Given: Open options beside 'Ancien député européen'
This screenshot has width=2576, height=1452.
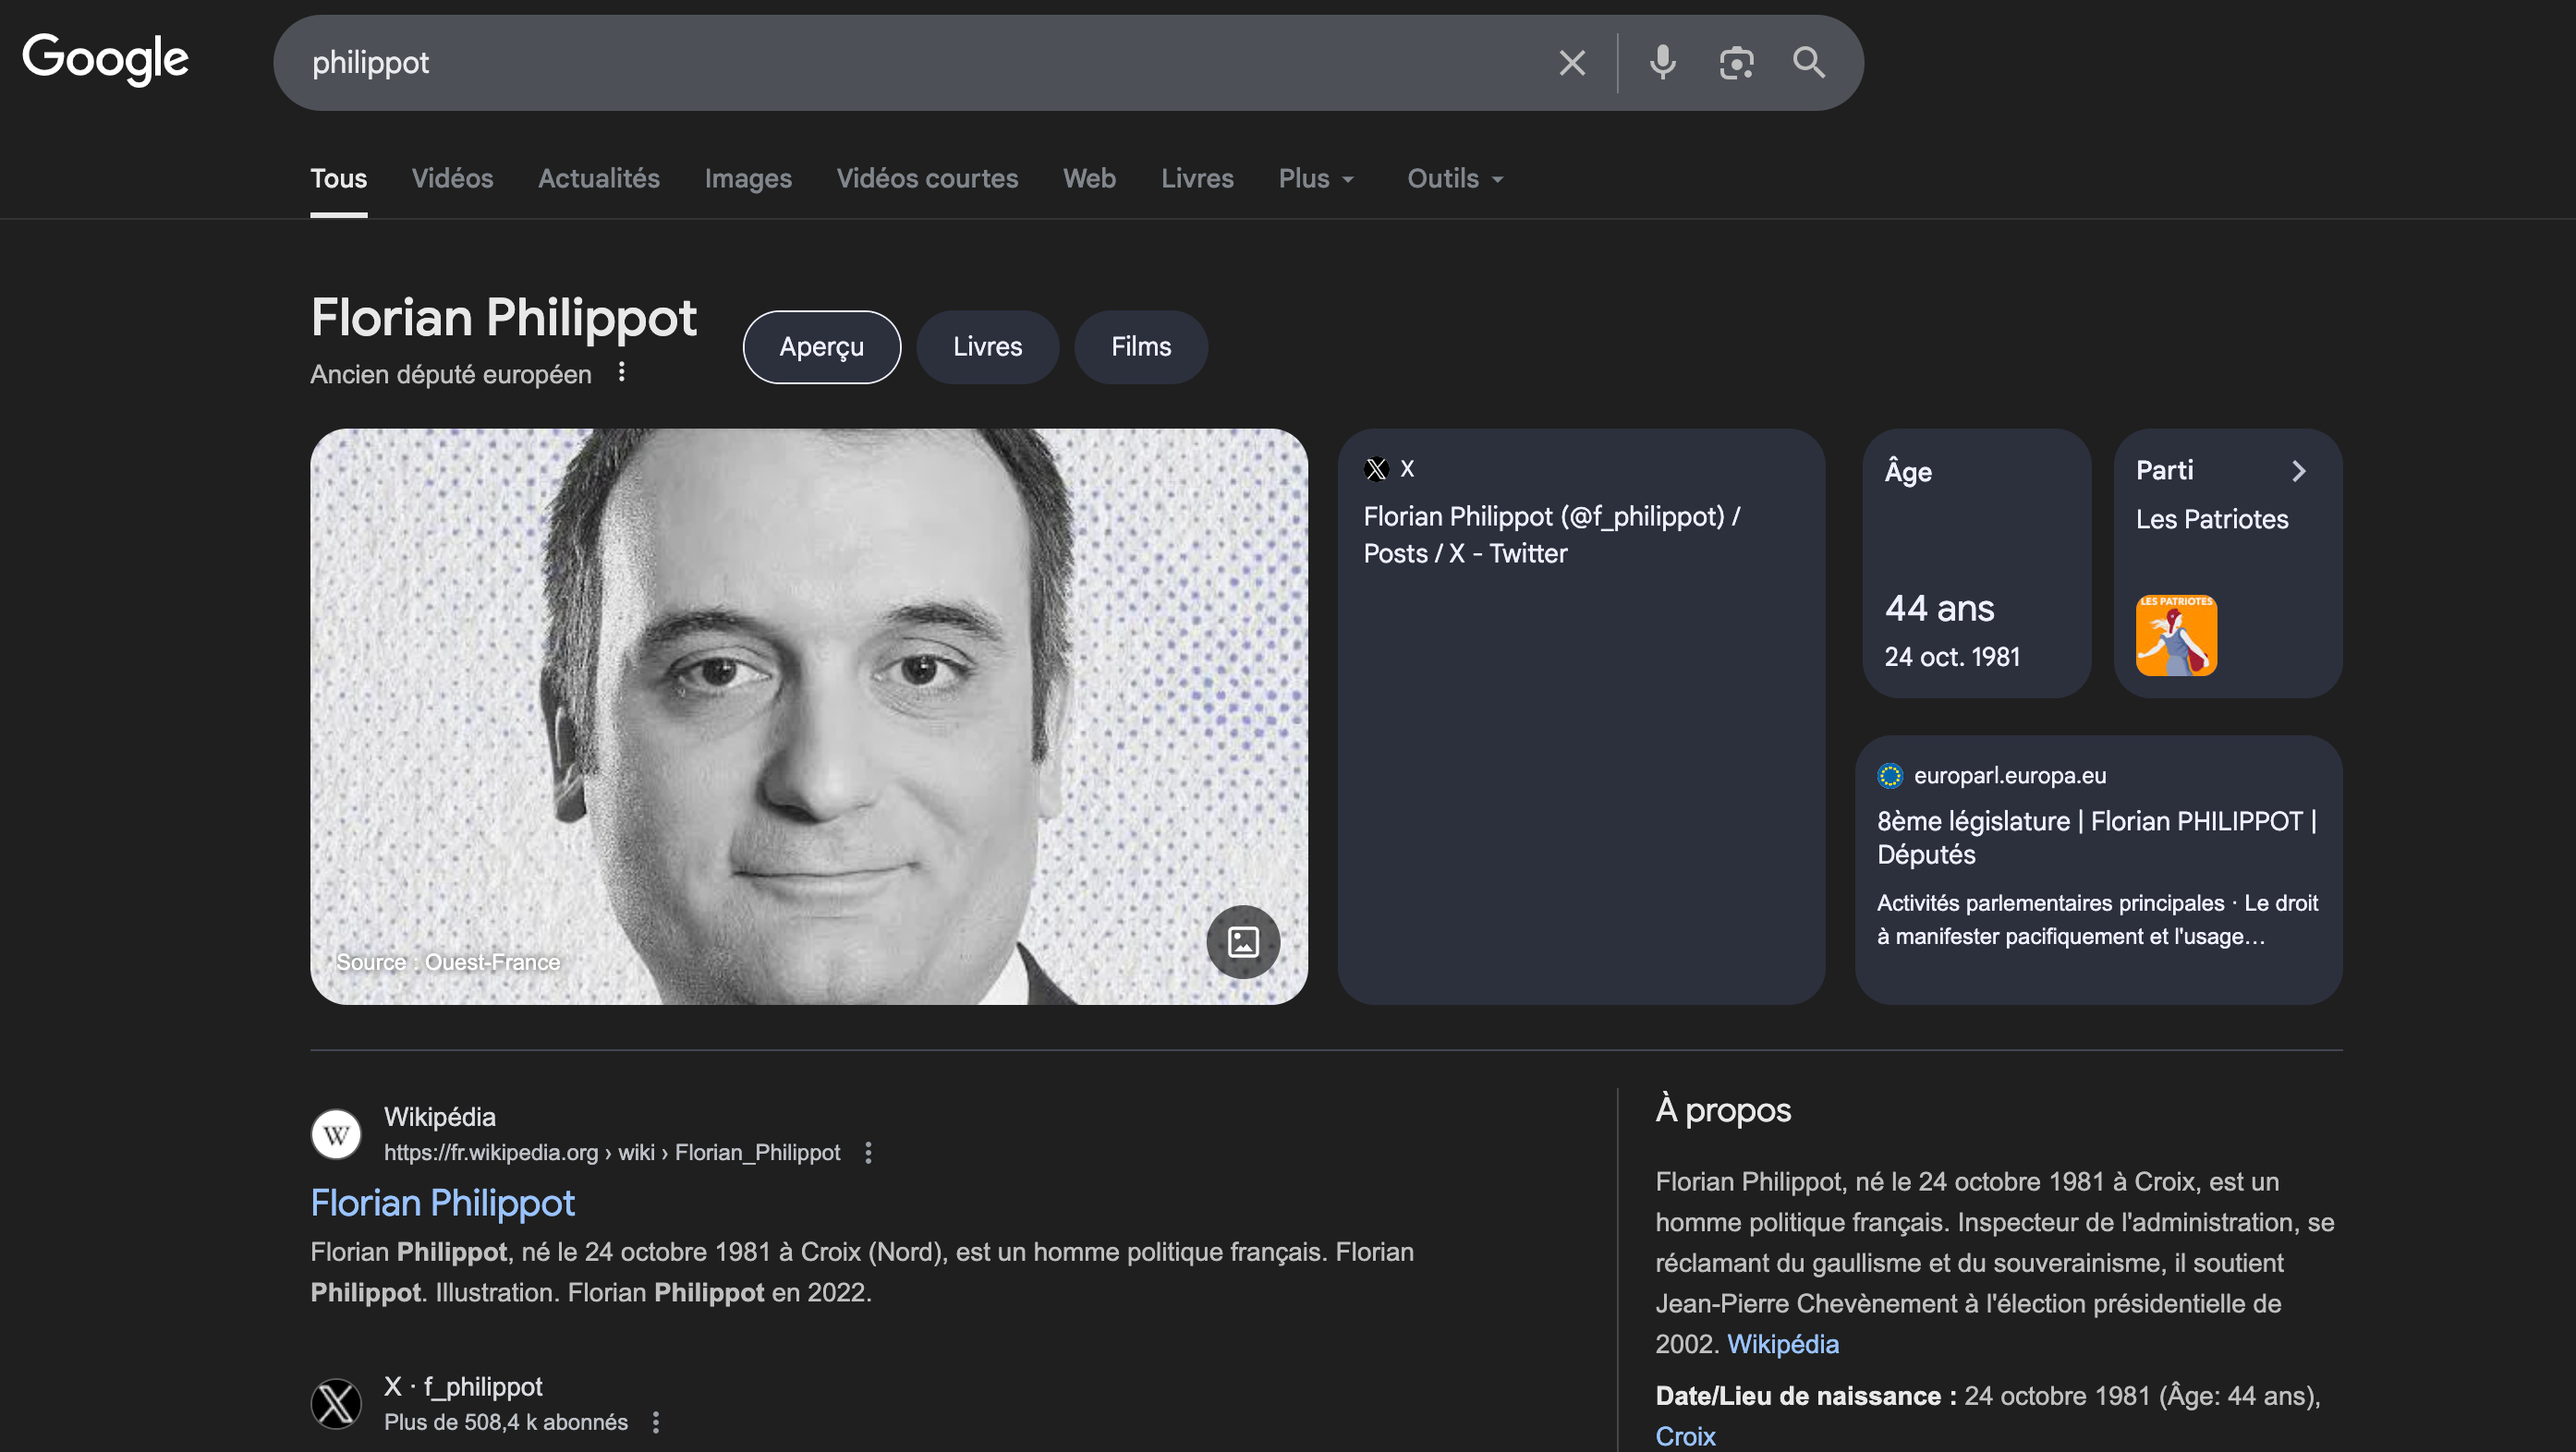Looking at the screenshot, I should pyautogui.click(x=621, y=372).
